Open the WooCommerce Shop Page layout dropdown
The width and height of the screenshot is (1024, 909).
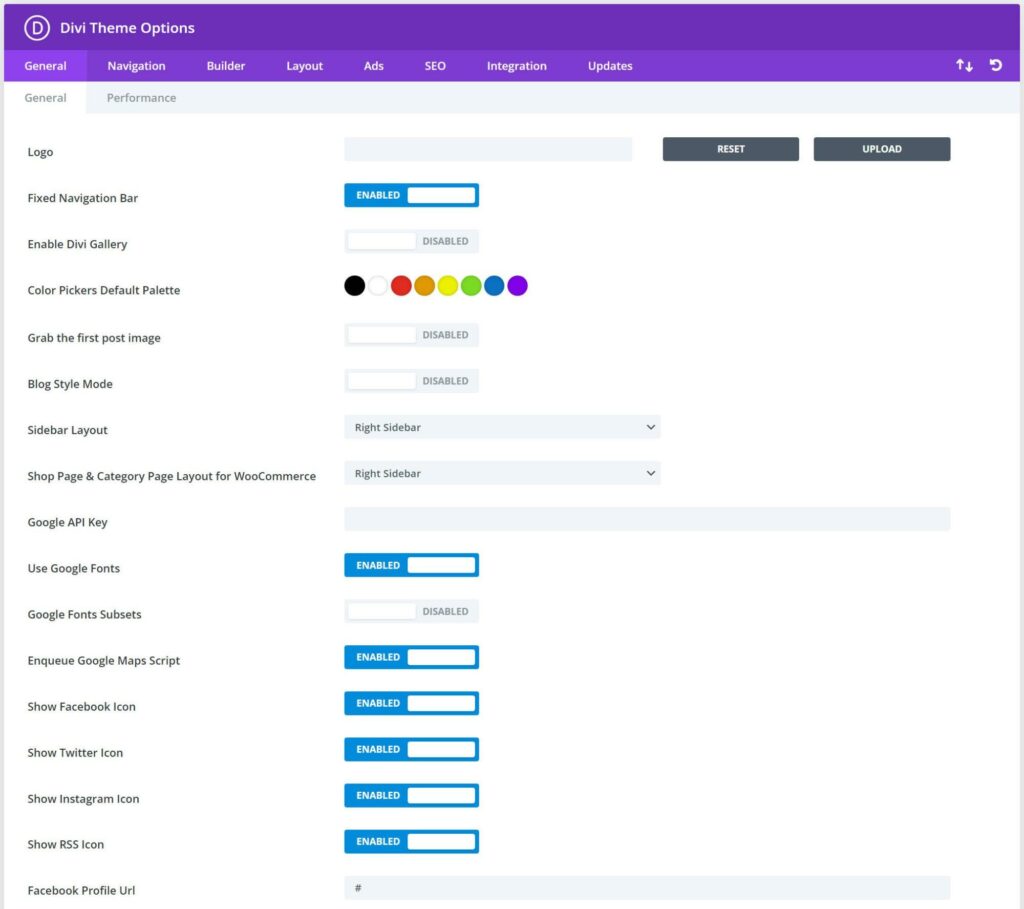pyautogui.click(x=502, y=473)
